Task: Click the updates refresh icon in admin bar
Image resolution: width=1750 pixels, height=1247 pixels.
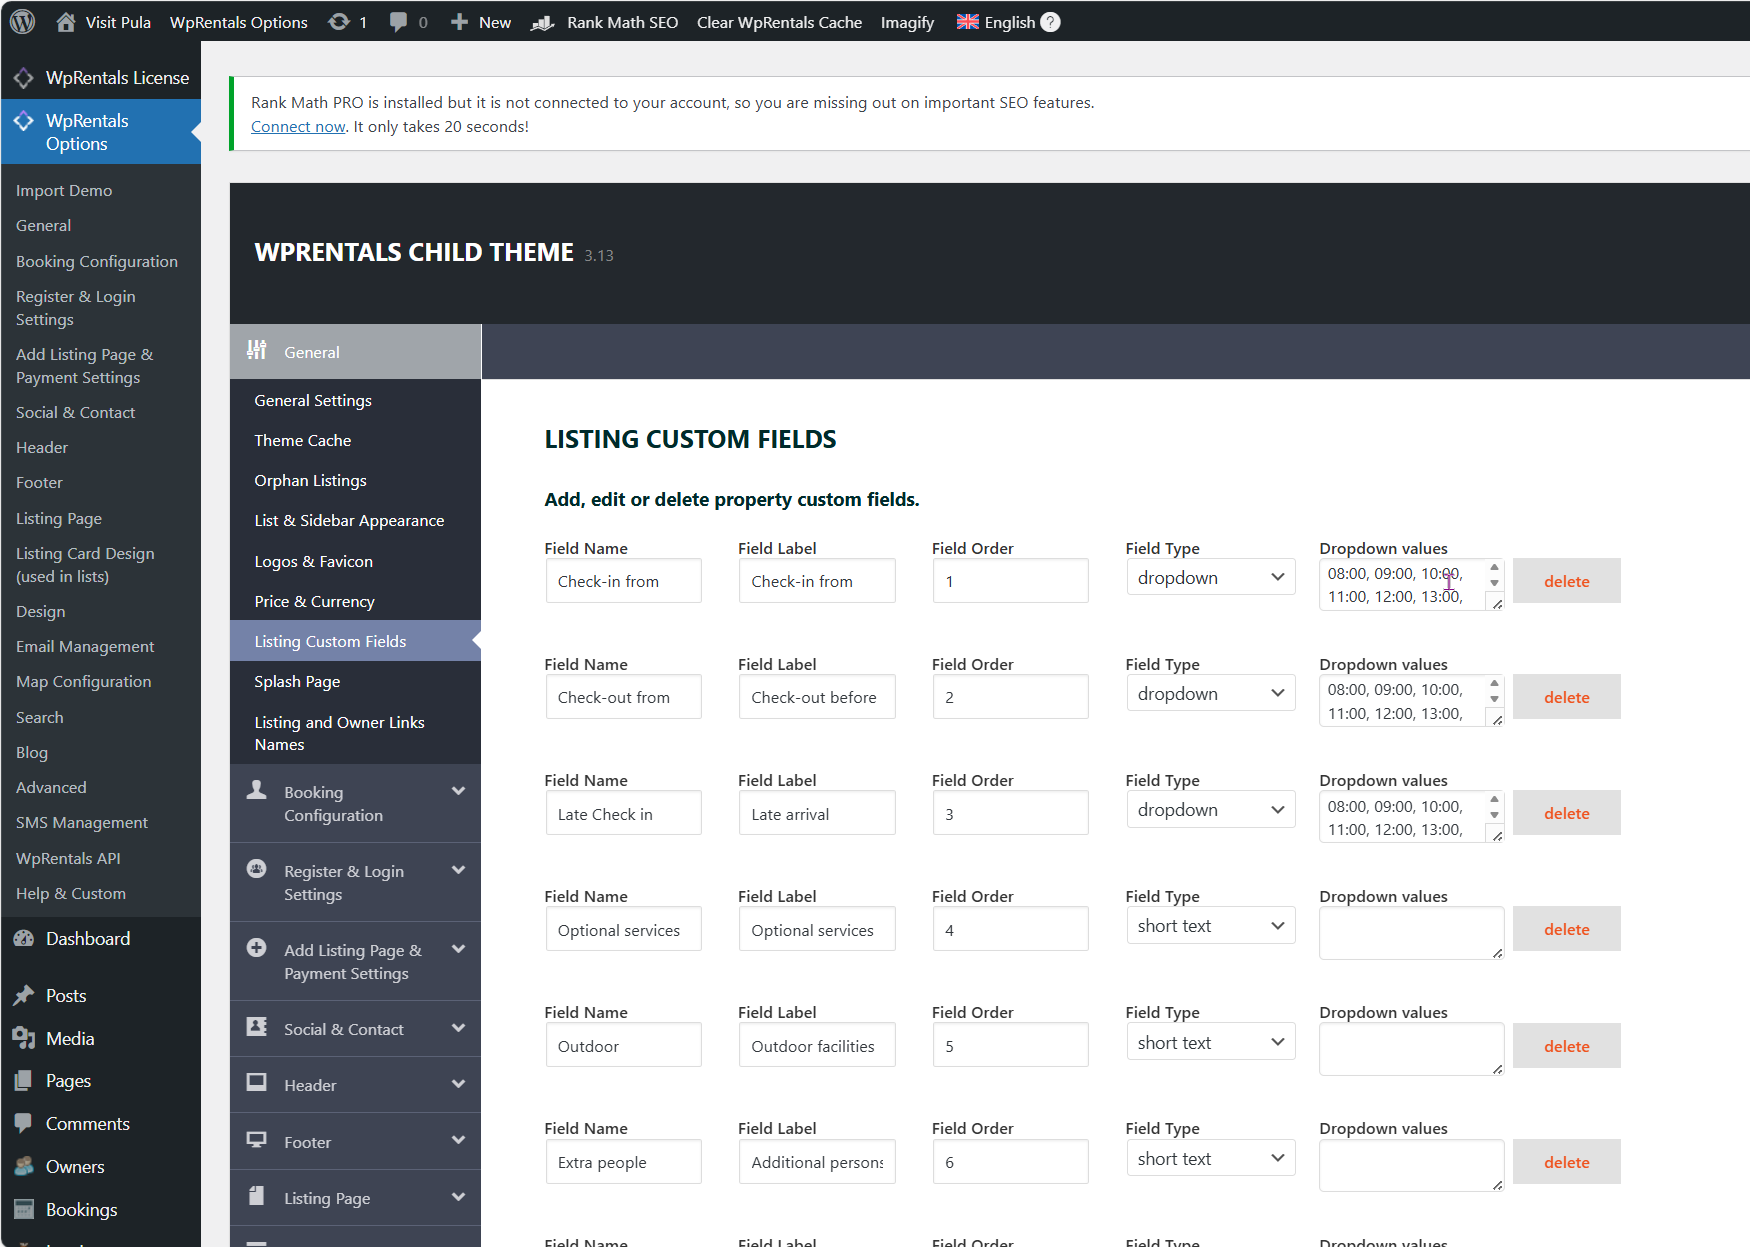Action: coord(339,22)
